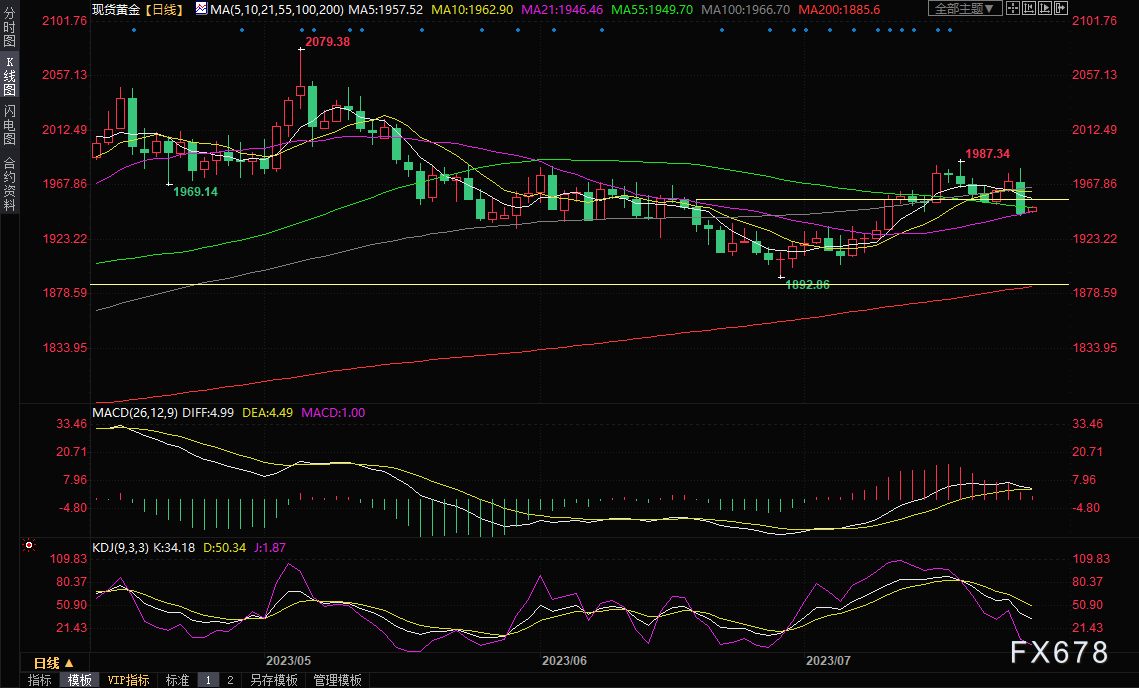Click the 另存模板 button
Image resolution: width=1139 pixels, height=688 pixels.
tap(273, 680)
